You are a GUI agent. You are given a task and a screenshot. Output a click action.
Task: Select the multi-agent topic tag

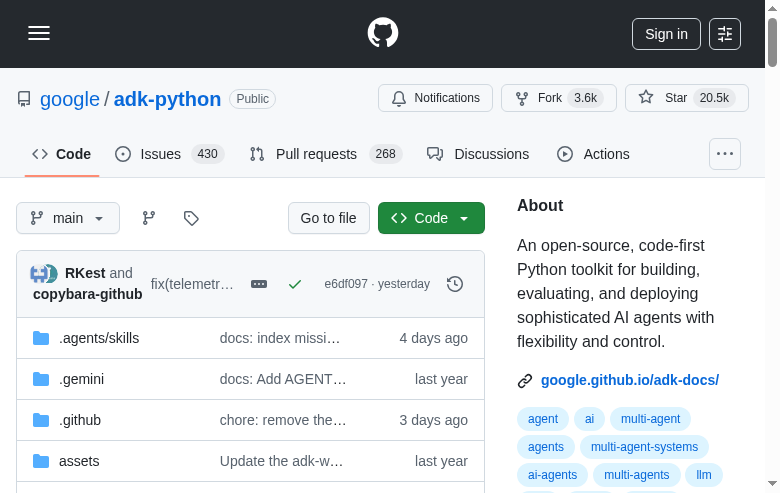click(650, 419)
